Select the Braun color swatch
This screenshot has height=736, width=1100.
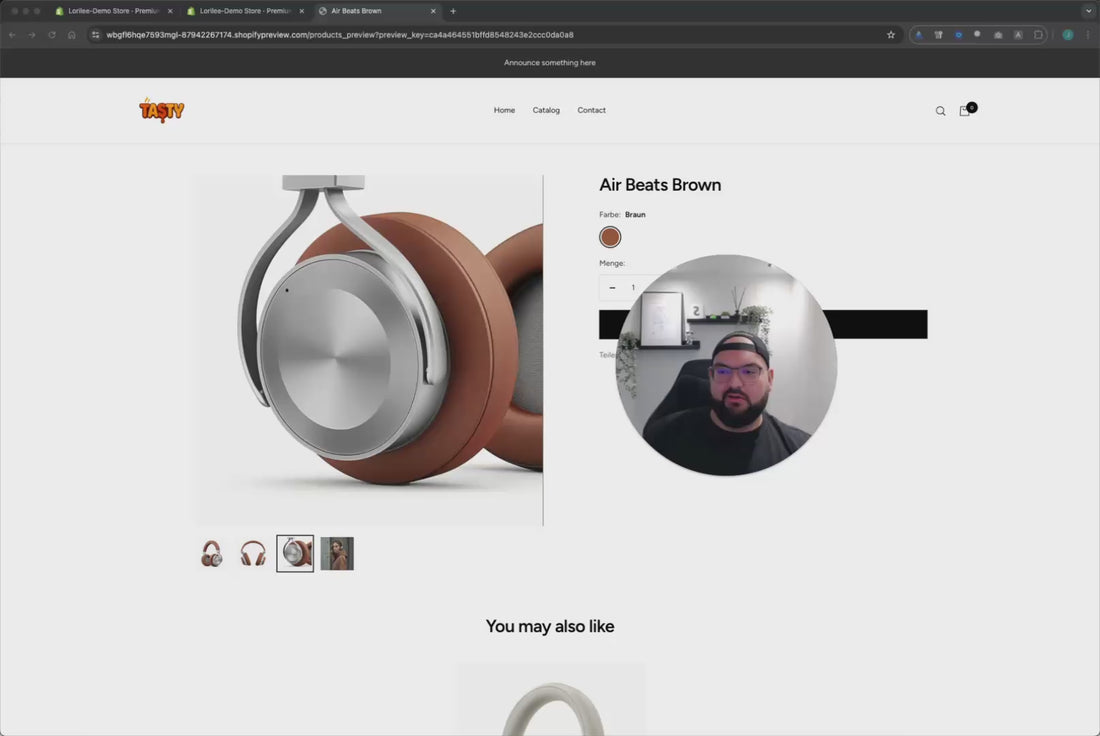[x=610, y=237]
